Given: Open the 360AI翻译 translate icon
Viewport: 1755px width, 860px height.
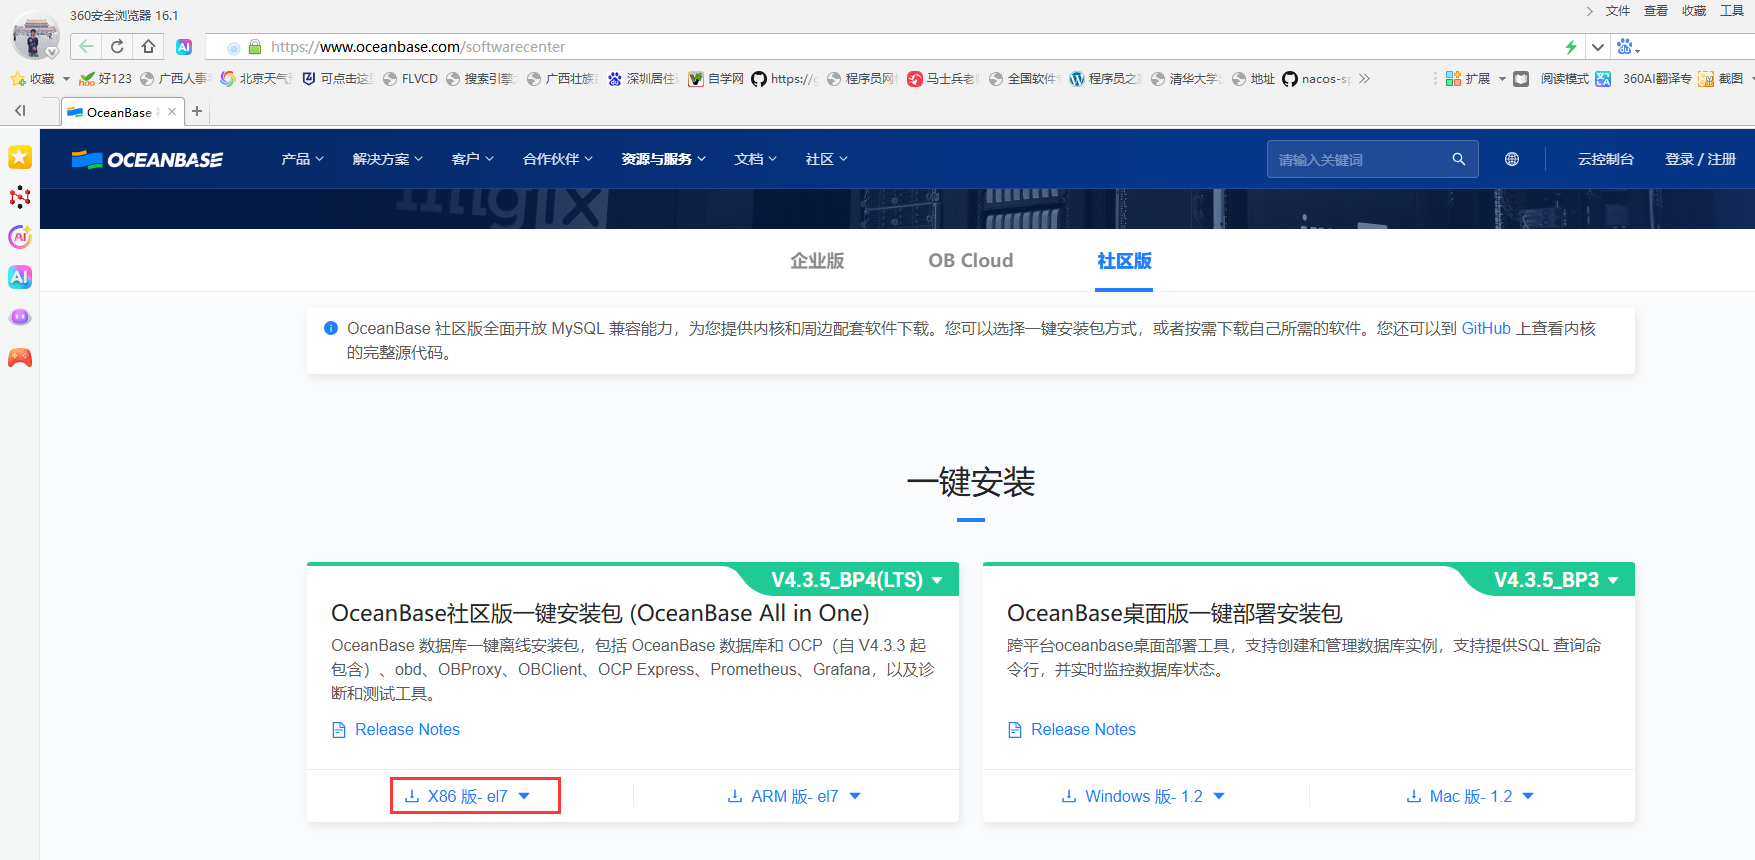Looking at the screenshot, I should (1603, 78).
